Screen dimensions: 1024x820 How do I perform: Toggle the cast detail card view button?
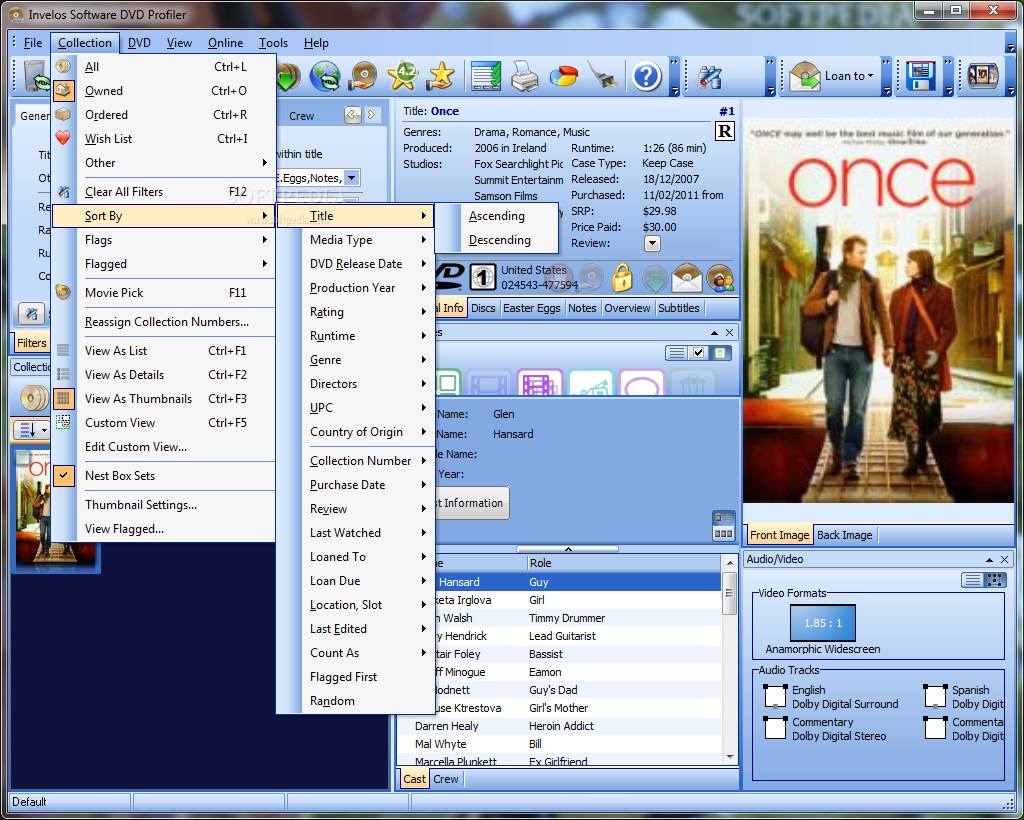[724, 518]
